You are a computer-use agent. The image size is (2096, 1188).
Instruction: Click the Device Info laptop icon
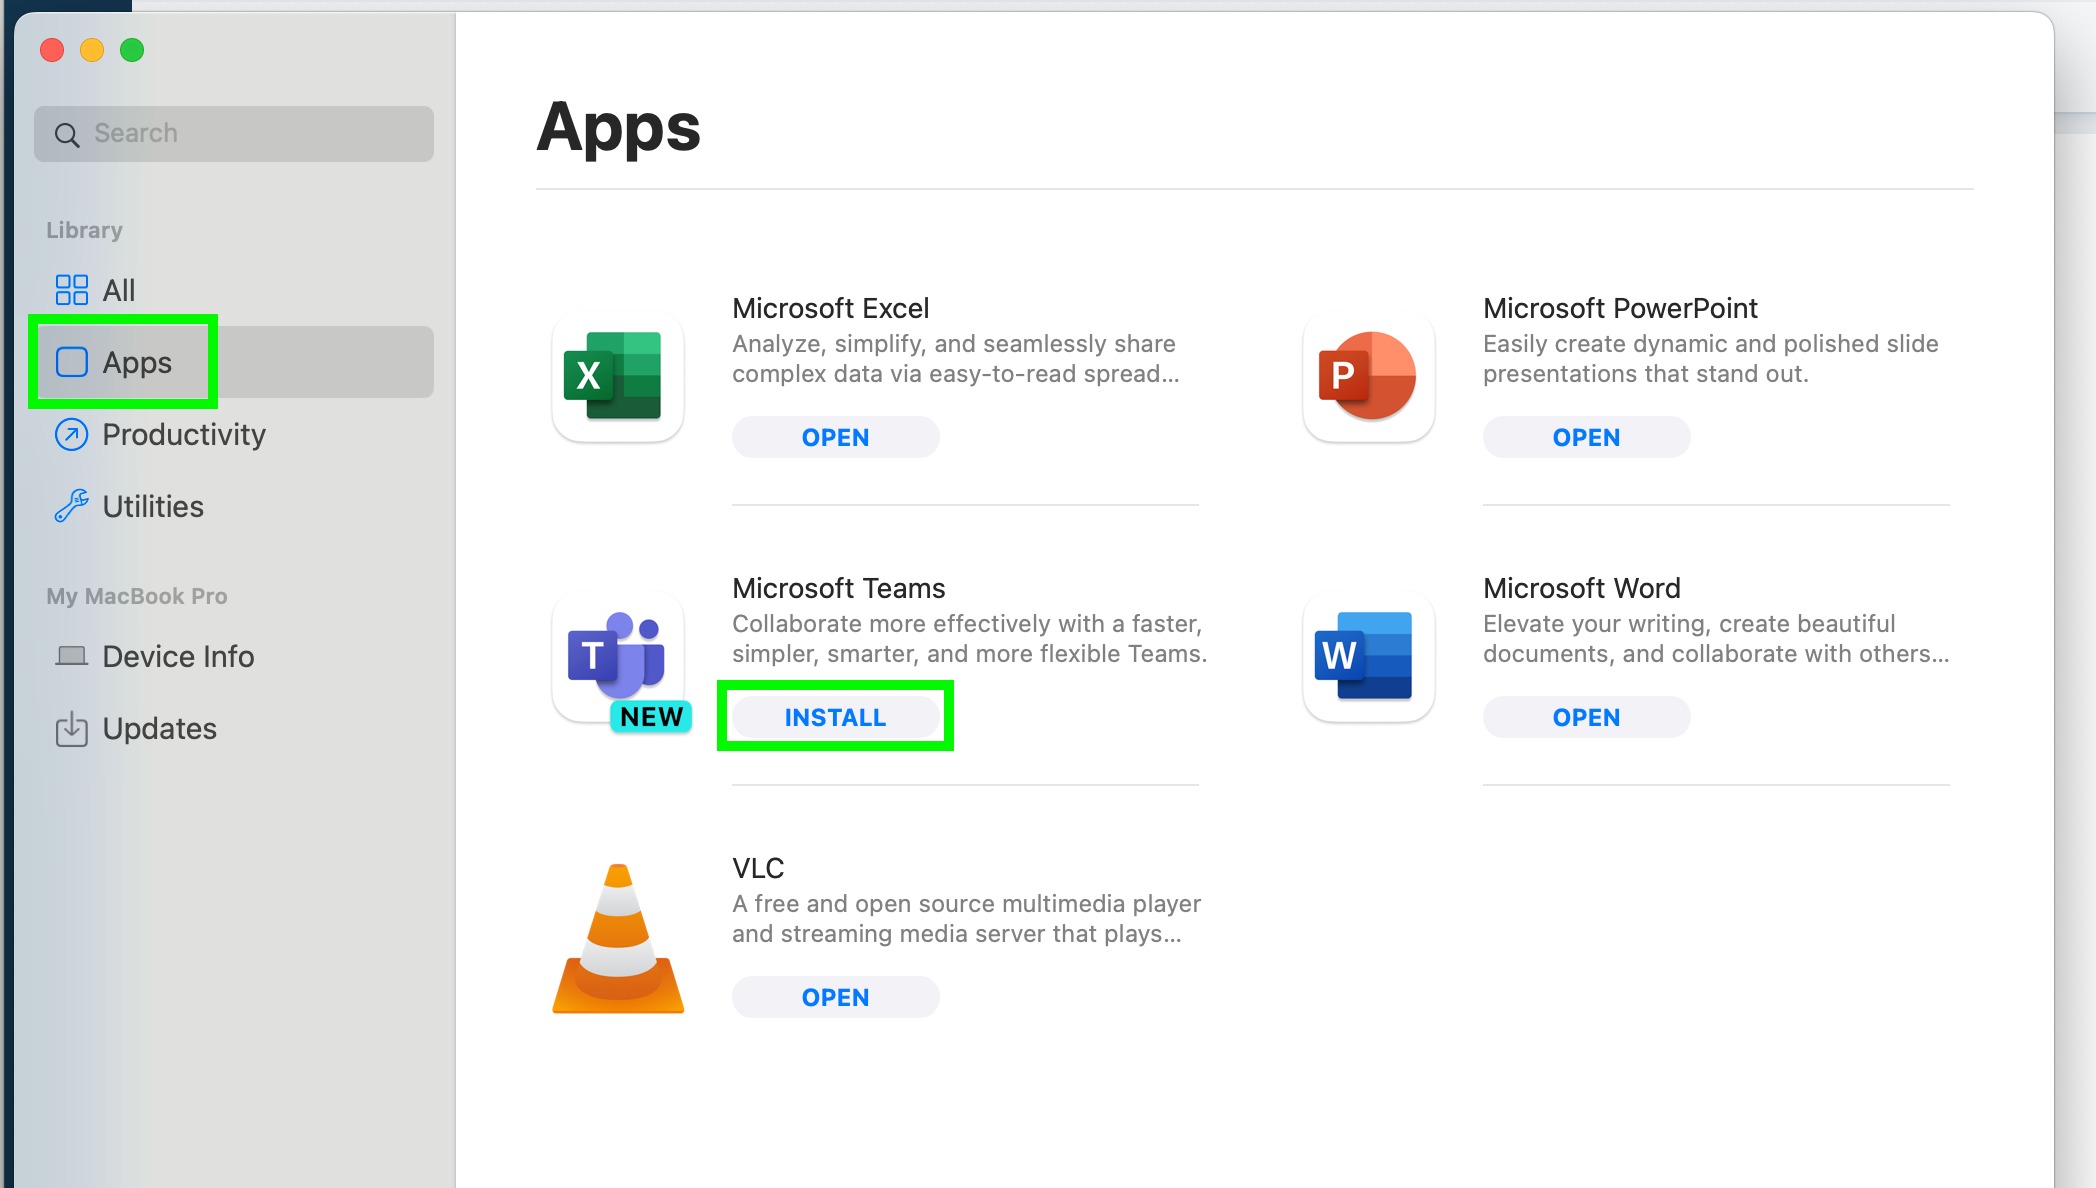(x=71, y=656)
